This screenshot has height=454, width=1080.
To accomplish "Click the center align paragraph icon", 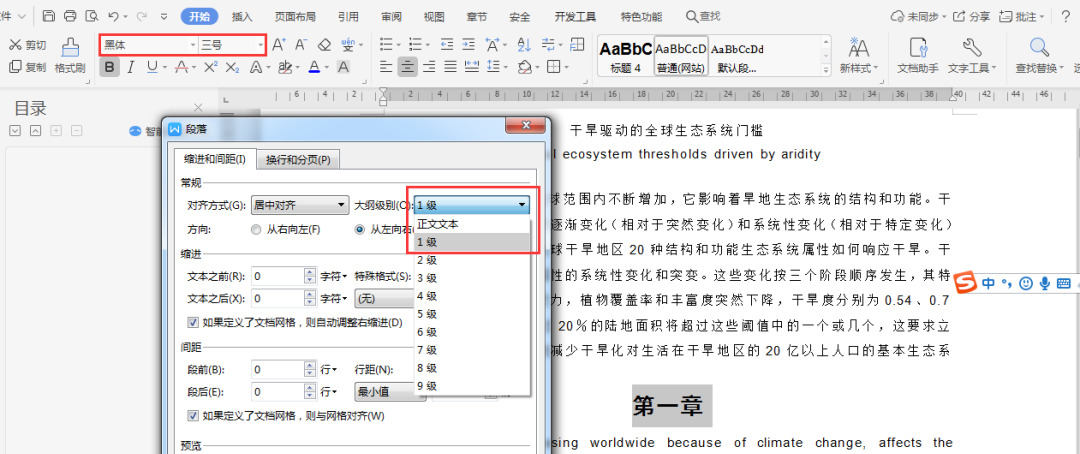I will click(x=407, y=67).
